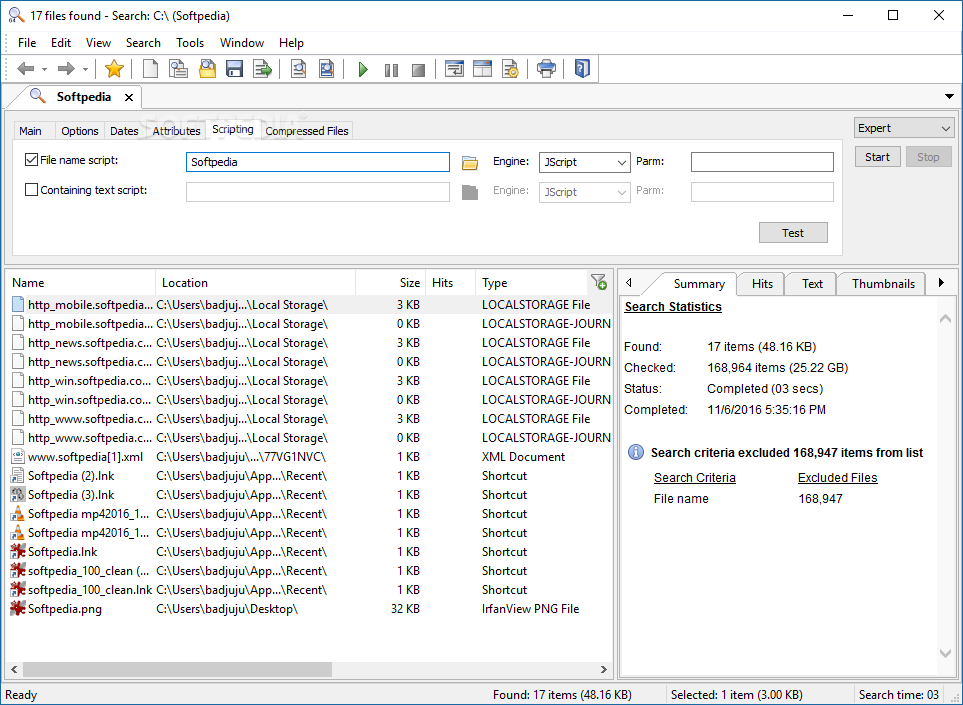963x705 pixels.
Task: Open the Edit menu
Action: click(61, 43)
